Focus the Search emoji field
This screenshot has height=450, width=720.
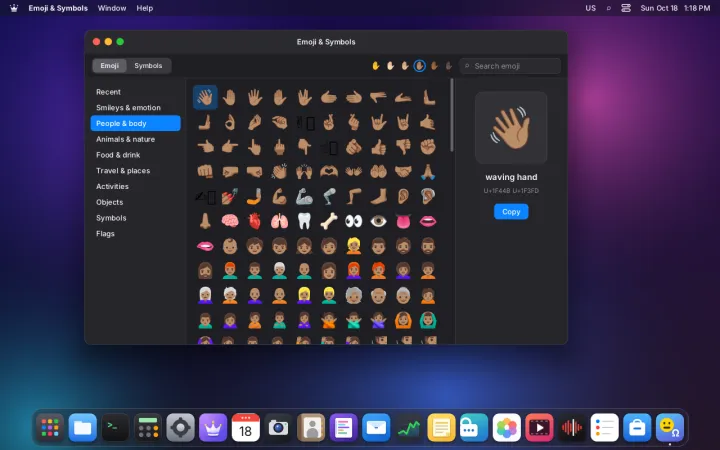click(510, 66)
